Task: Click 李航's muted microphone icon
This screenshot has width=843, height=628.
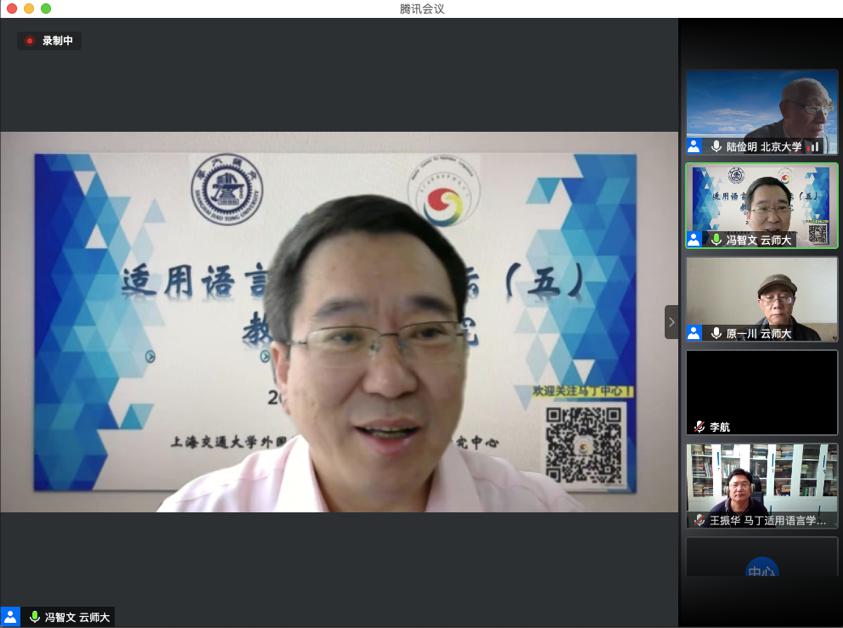Action: [699, 427]
